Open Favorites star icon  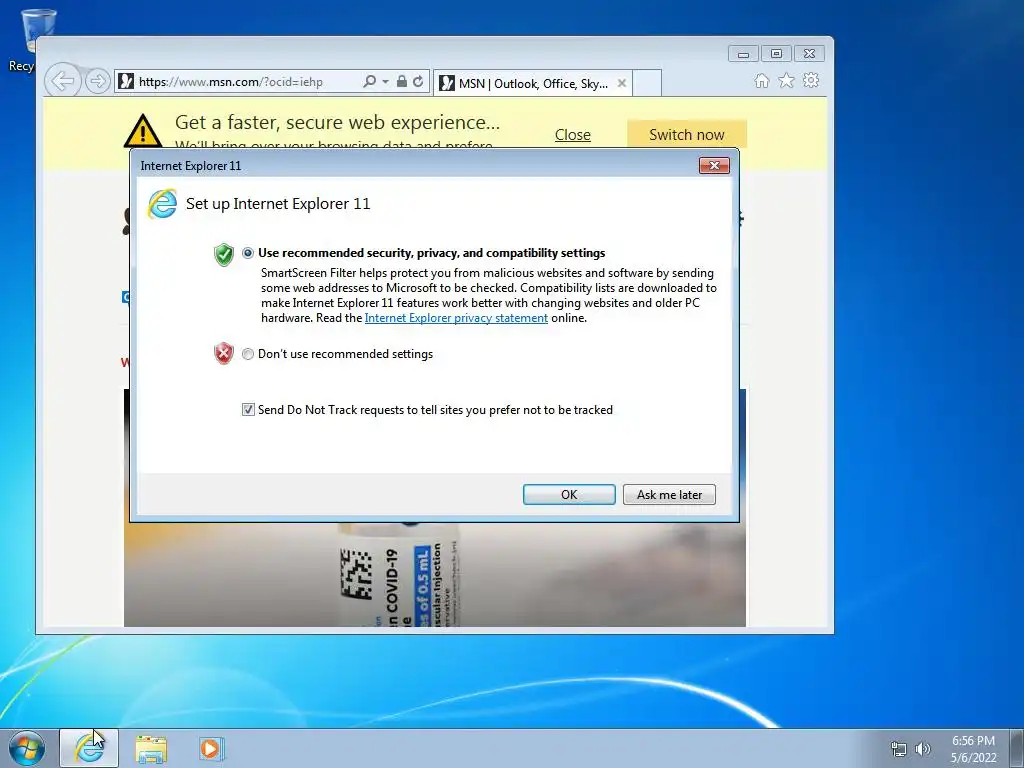point(786,80)
